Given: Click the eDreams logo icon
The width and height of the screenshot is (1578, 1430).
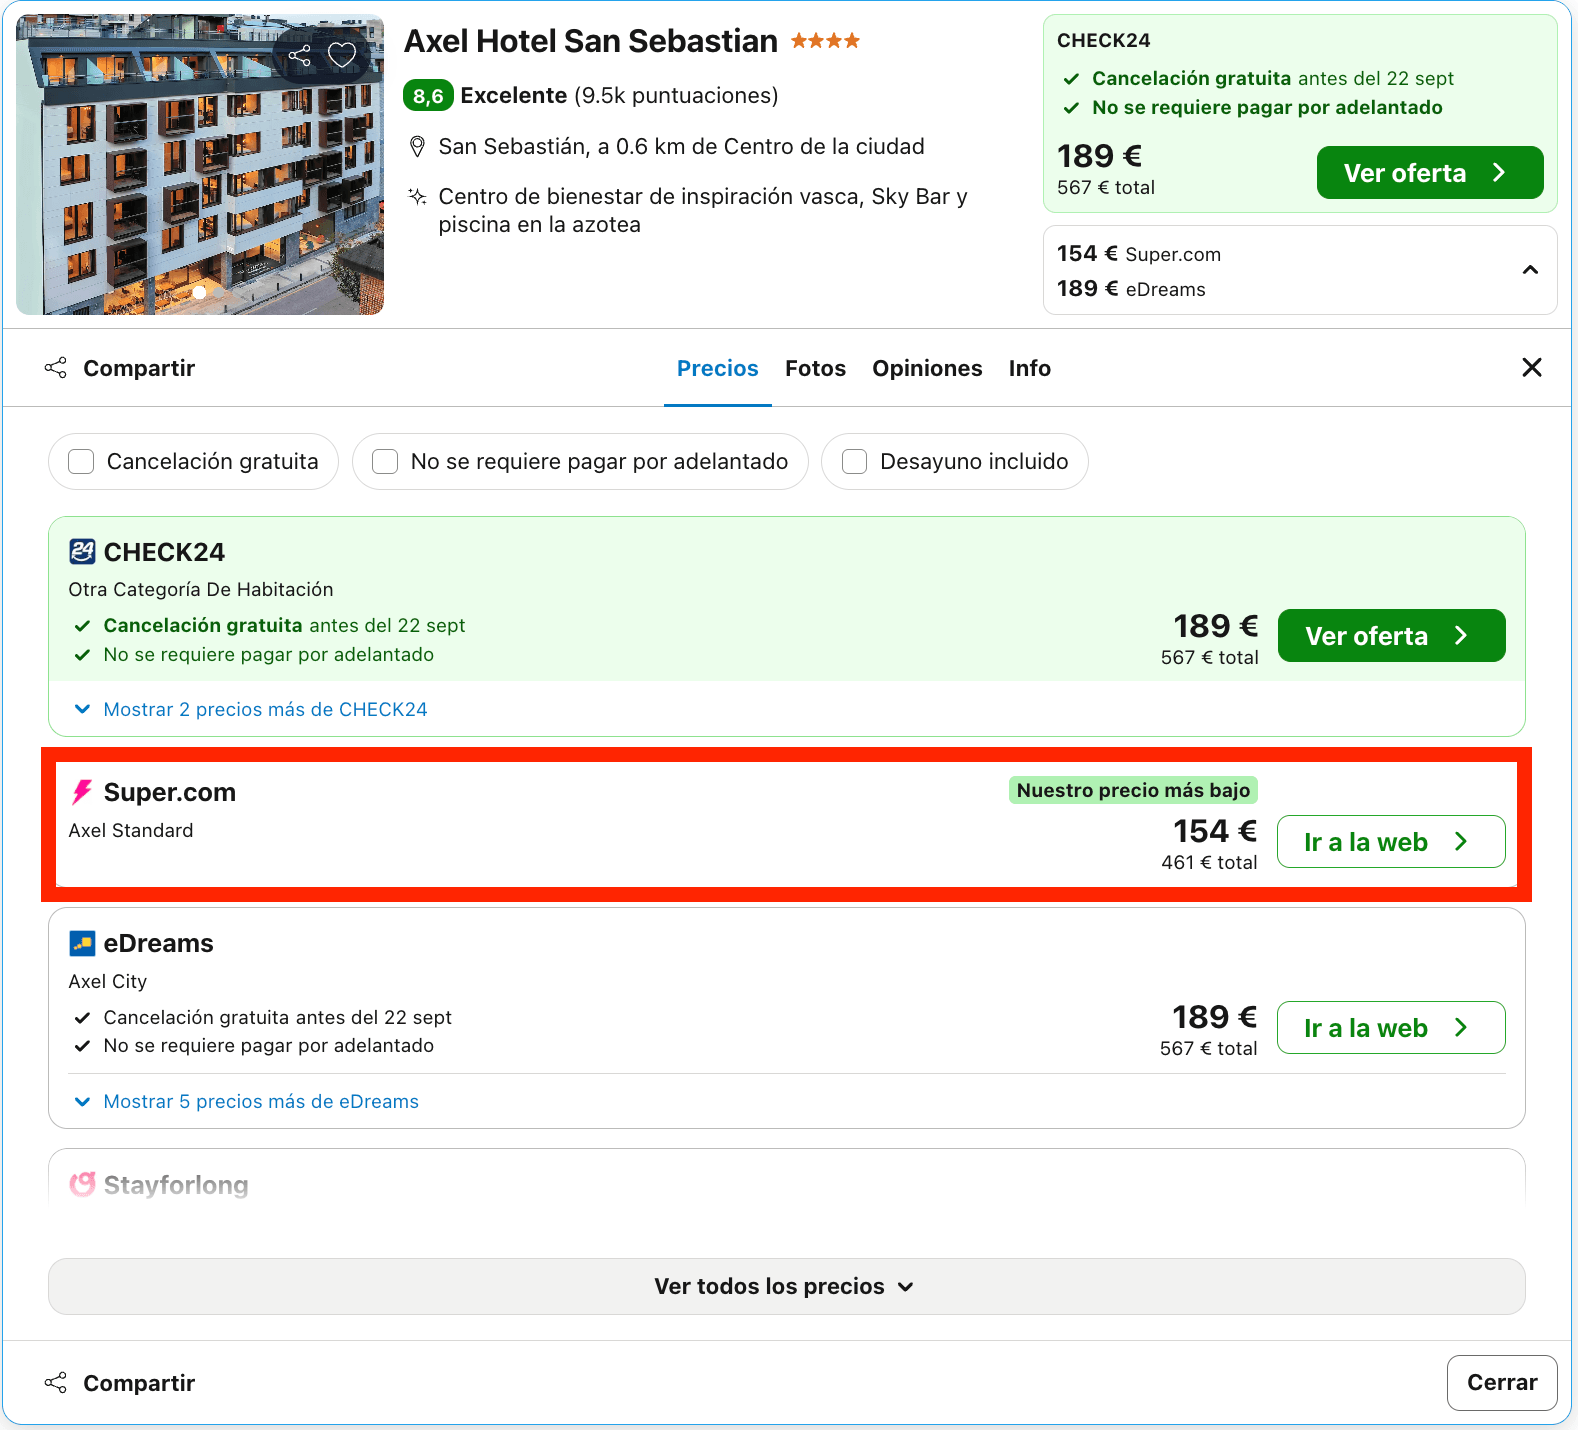Looking at the screenshot, I should [x=82, y=943].
